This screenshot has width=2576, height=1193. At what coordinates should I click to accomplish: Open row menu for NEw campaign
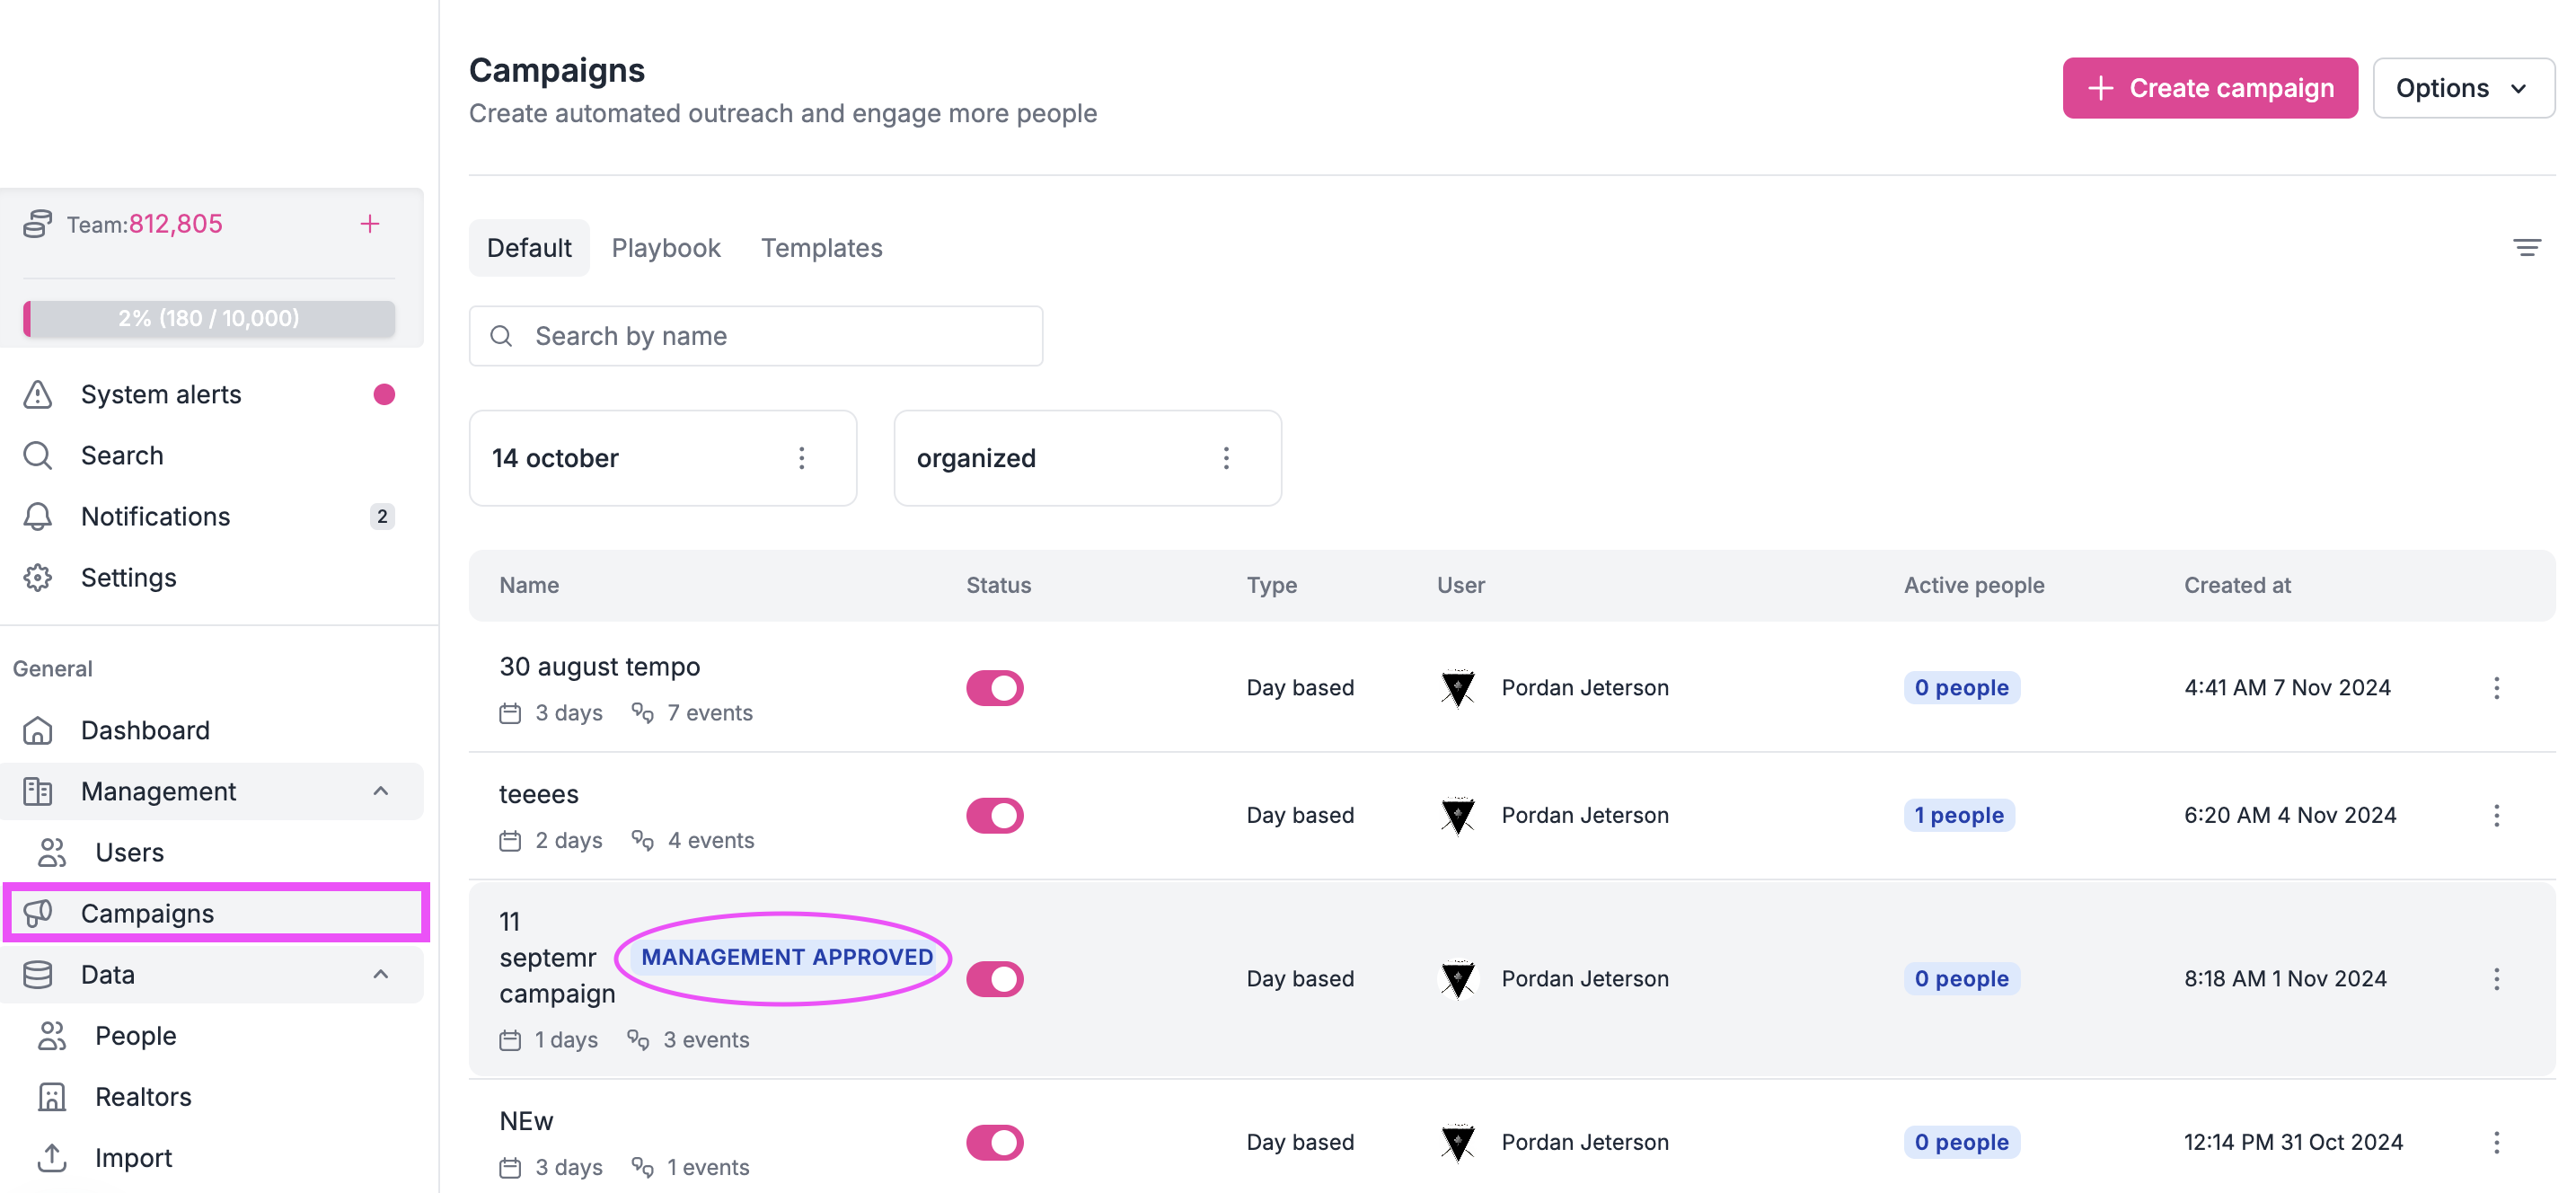pyautogui.click(x=2496, y=1141)
